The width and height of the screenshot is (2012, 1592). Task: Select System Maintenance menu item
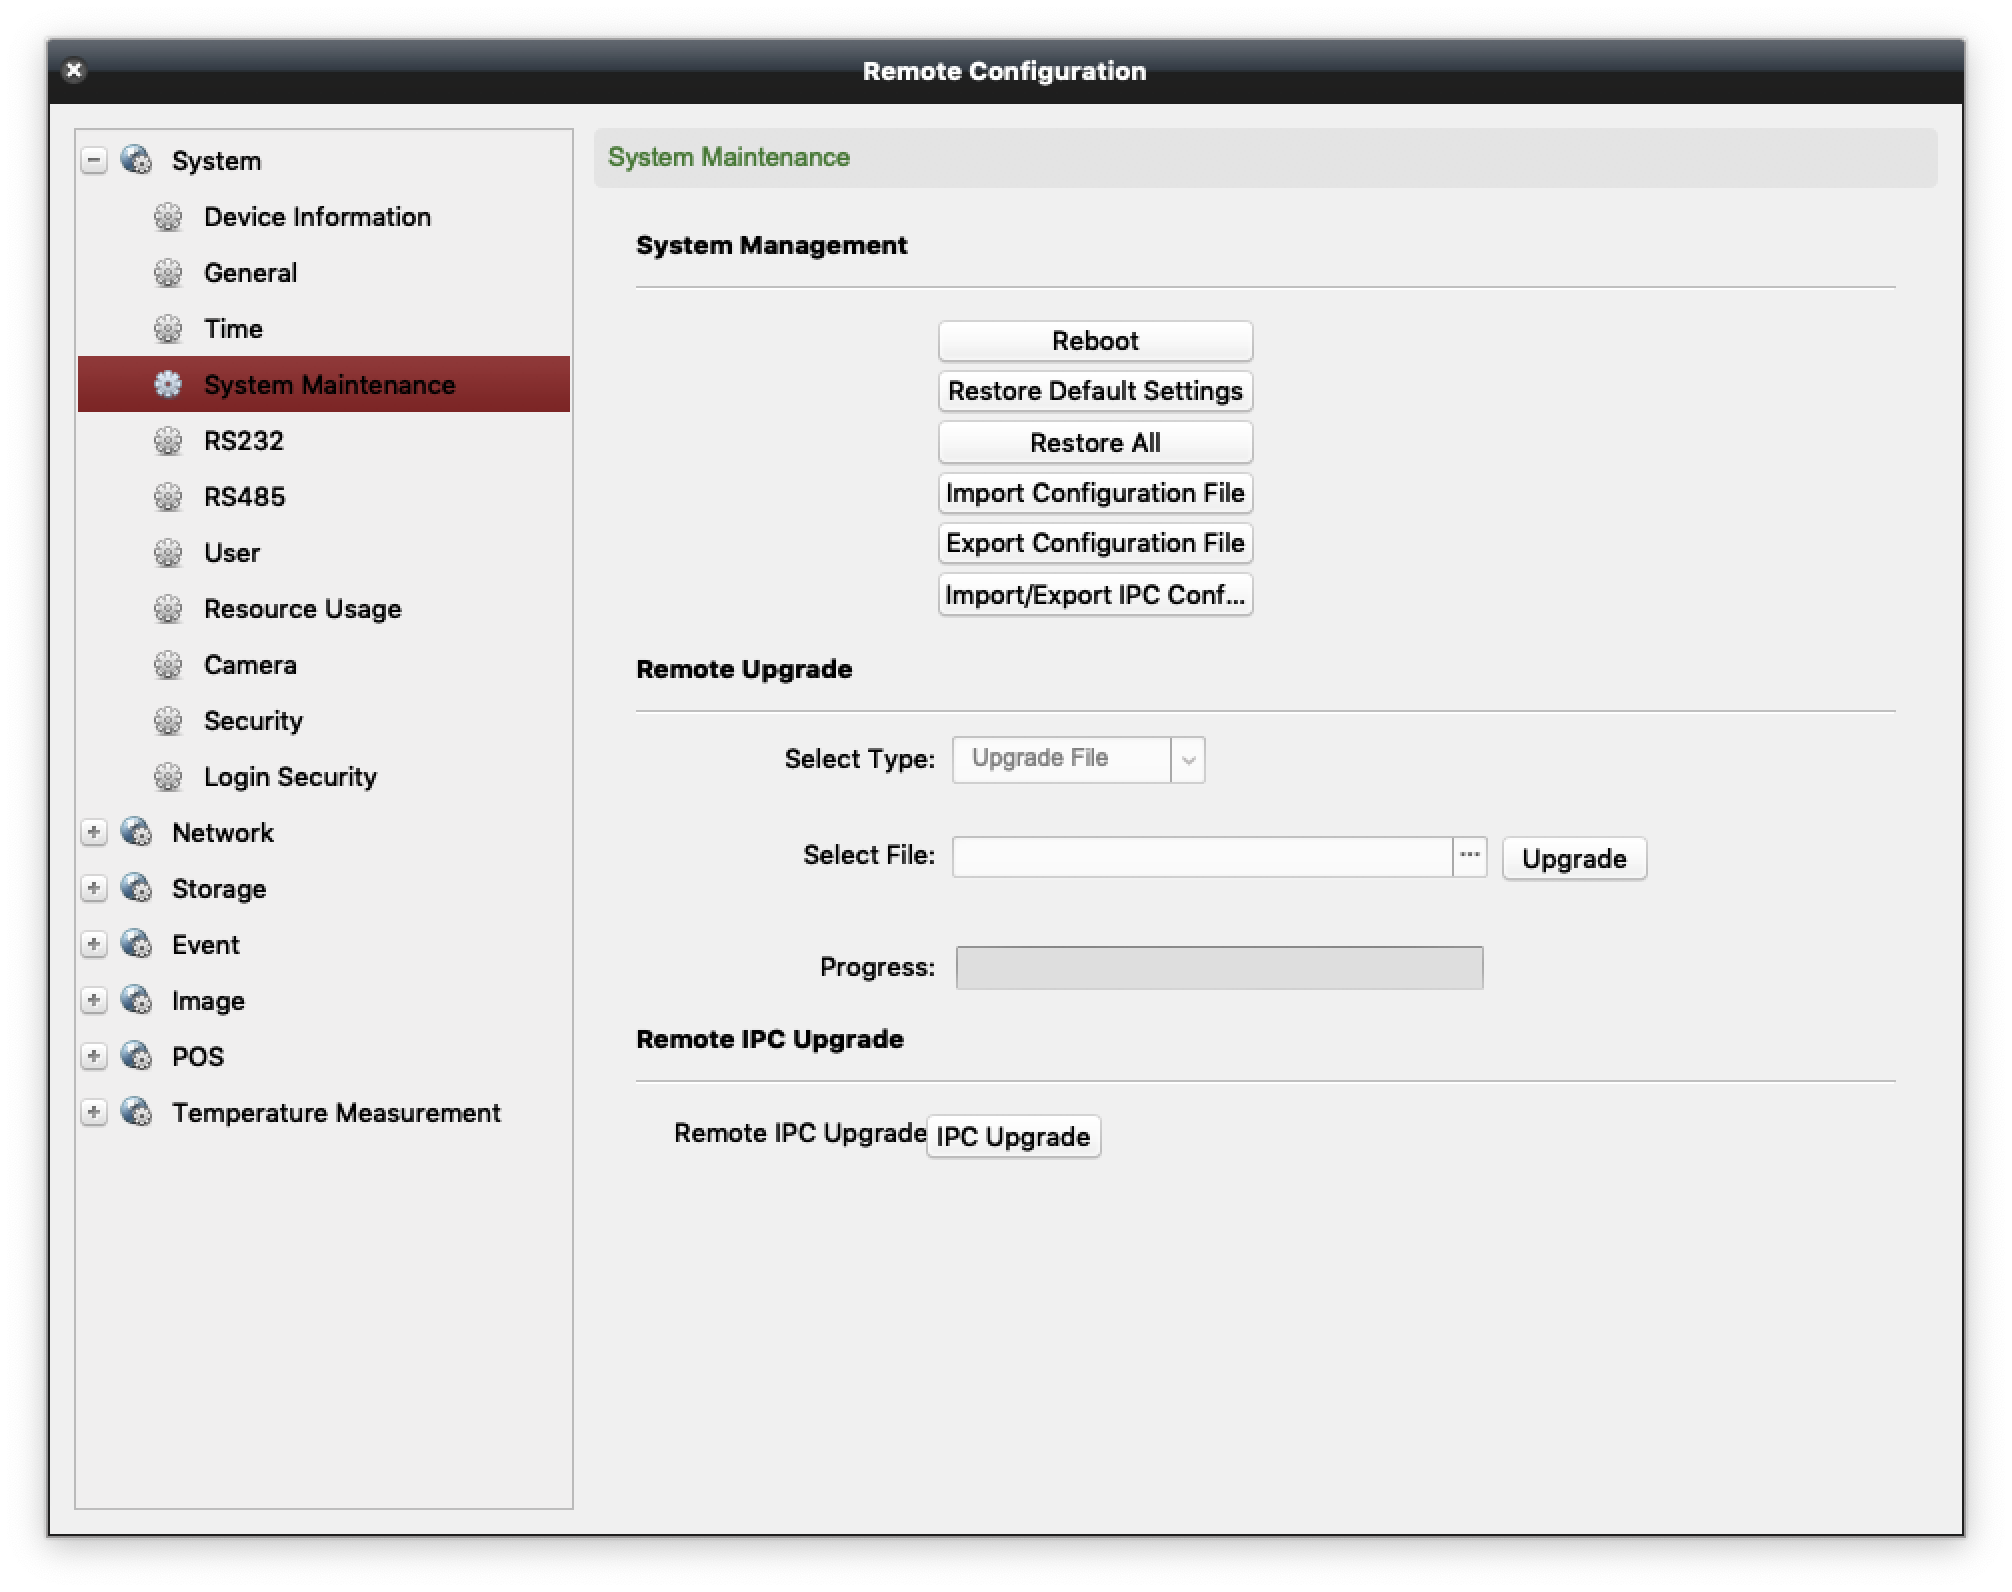point(328,384)
